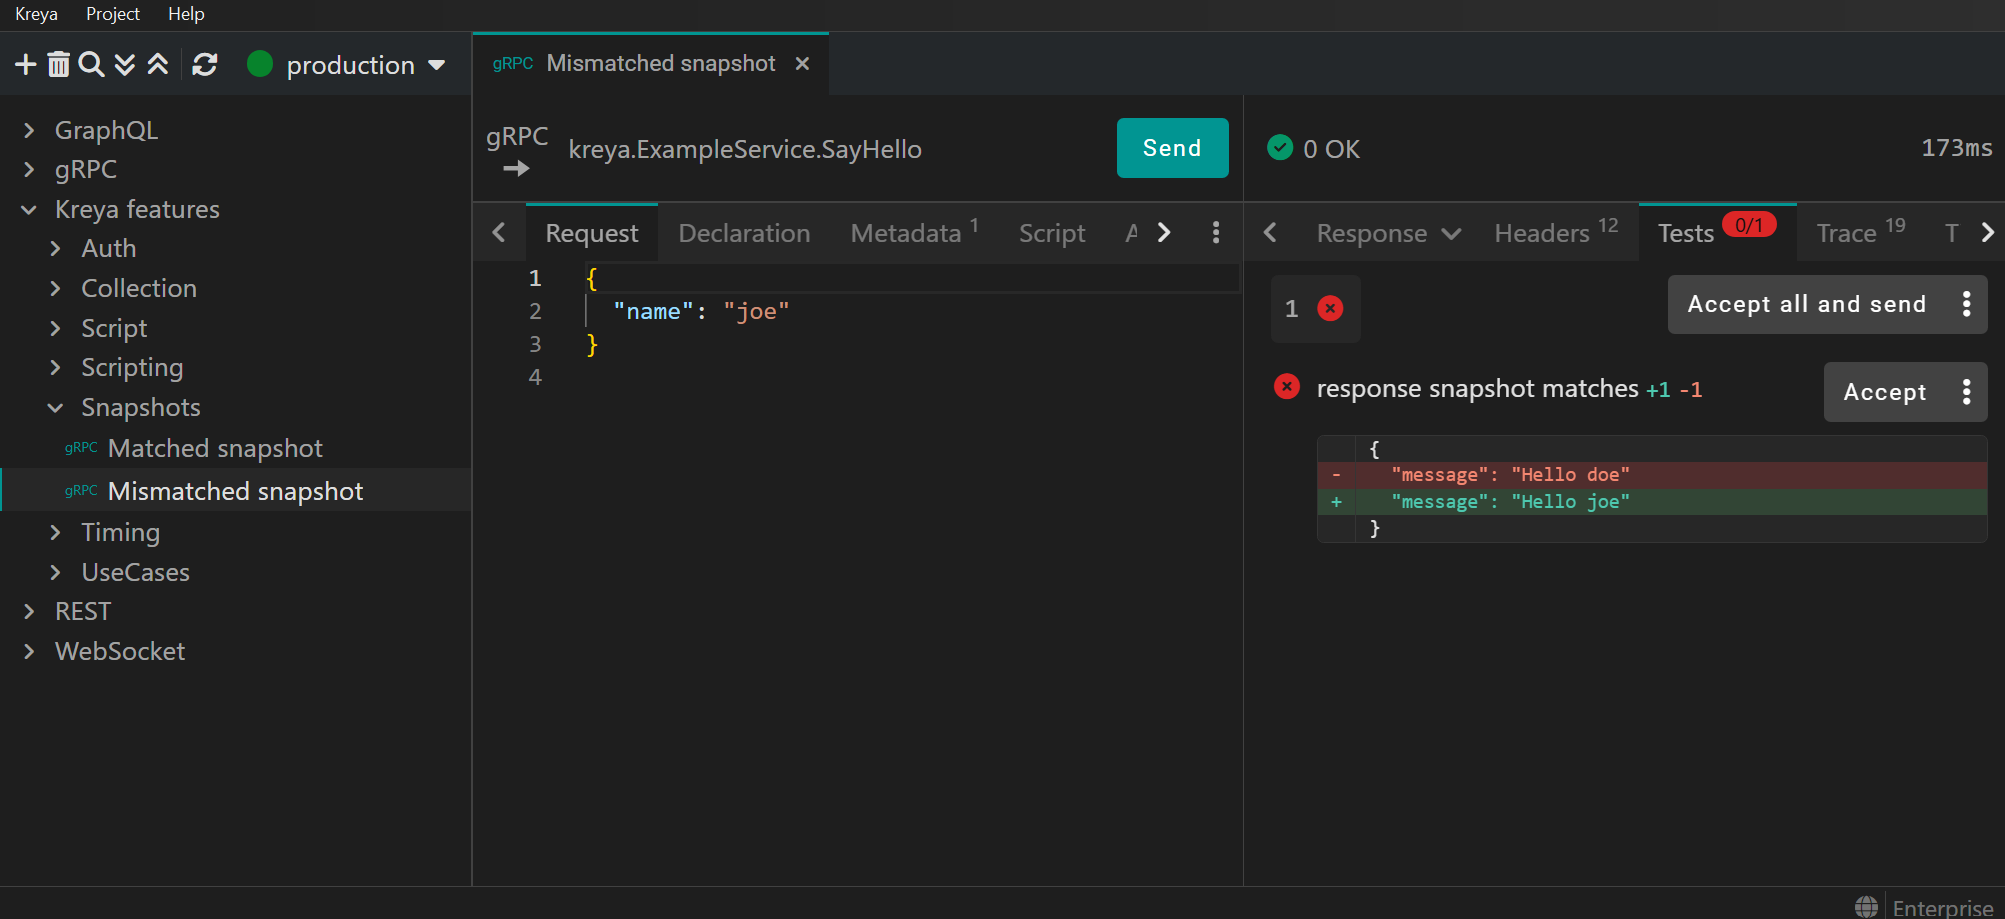
Task: Collapse the Snapshots folder
Action: (56, 408)
